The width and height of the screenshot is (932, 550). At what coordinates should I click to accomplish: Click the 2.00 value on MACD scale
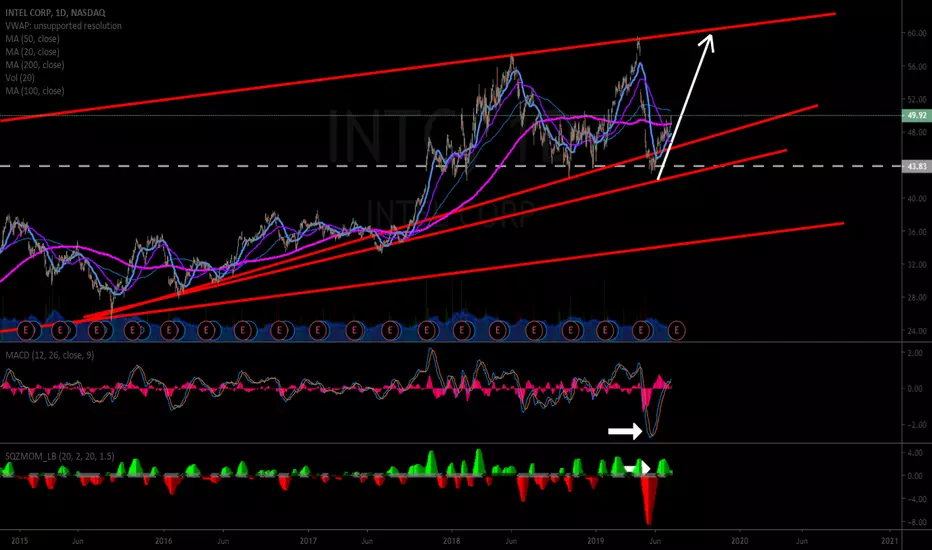[x=915, y=353]
